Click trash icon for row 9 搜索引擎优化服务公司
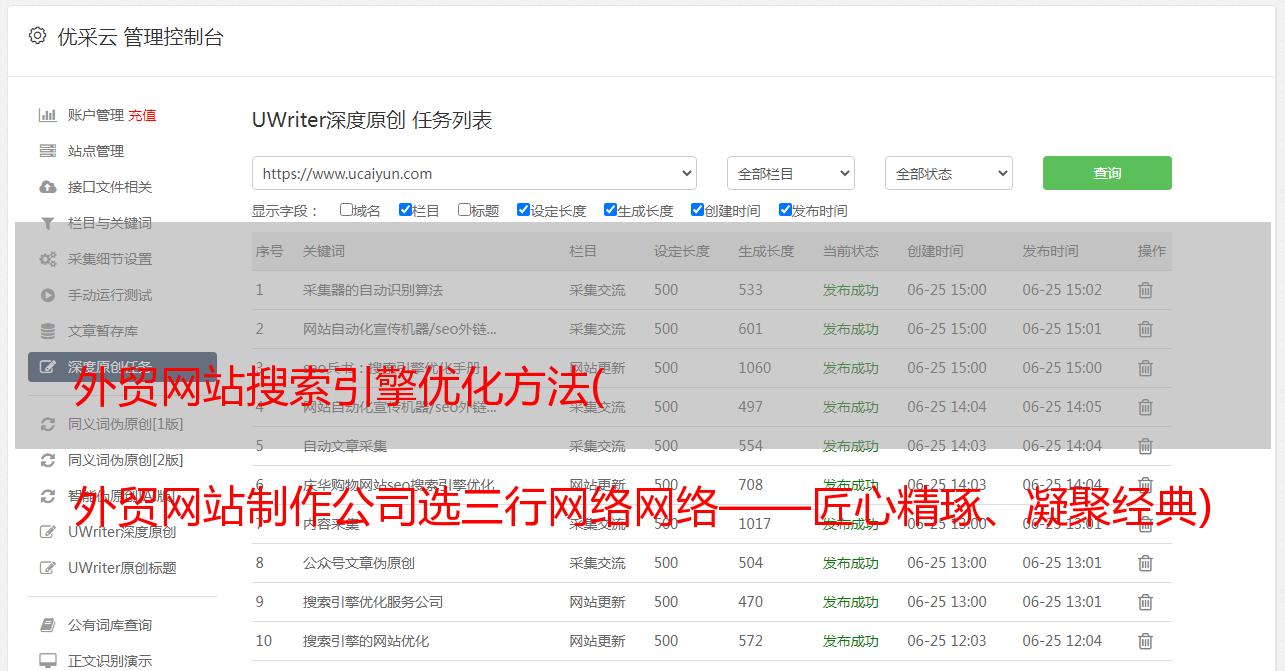Image resolution: width=1285 pixels, height=671 pixels. point(1146,602)
